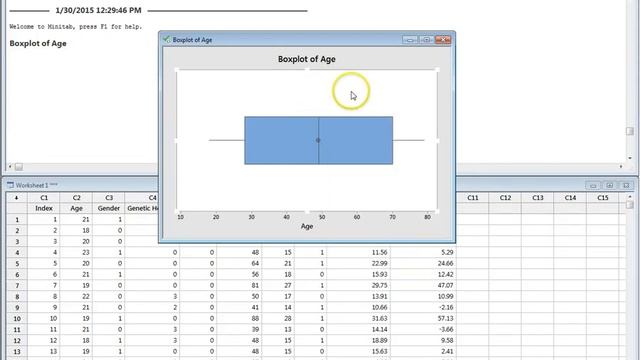Select column C15 header
The height and width of the screenshot is (360, 640).
[603, 198]
